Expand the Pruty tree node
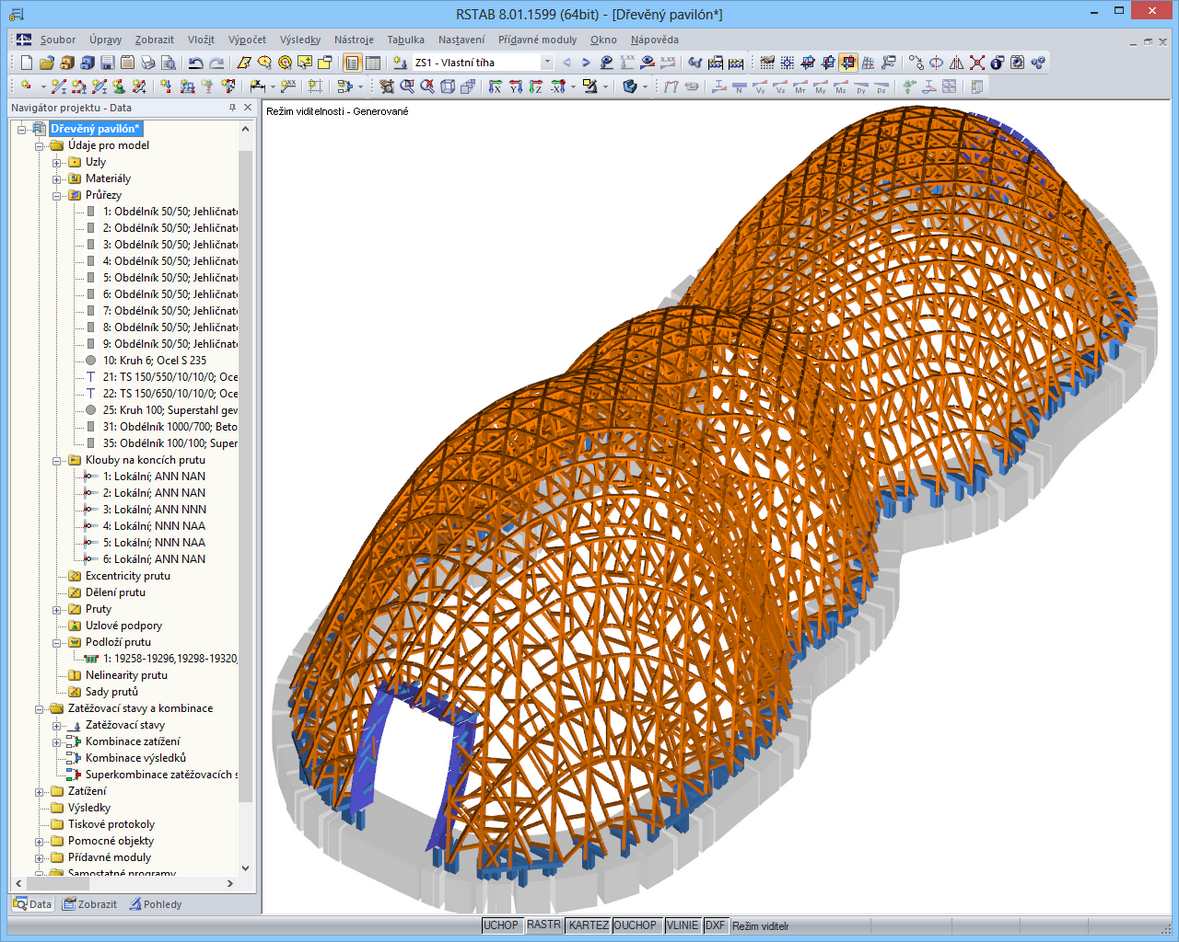Screen dimensions: 1179x942 pos(56,610)
